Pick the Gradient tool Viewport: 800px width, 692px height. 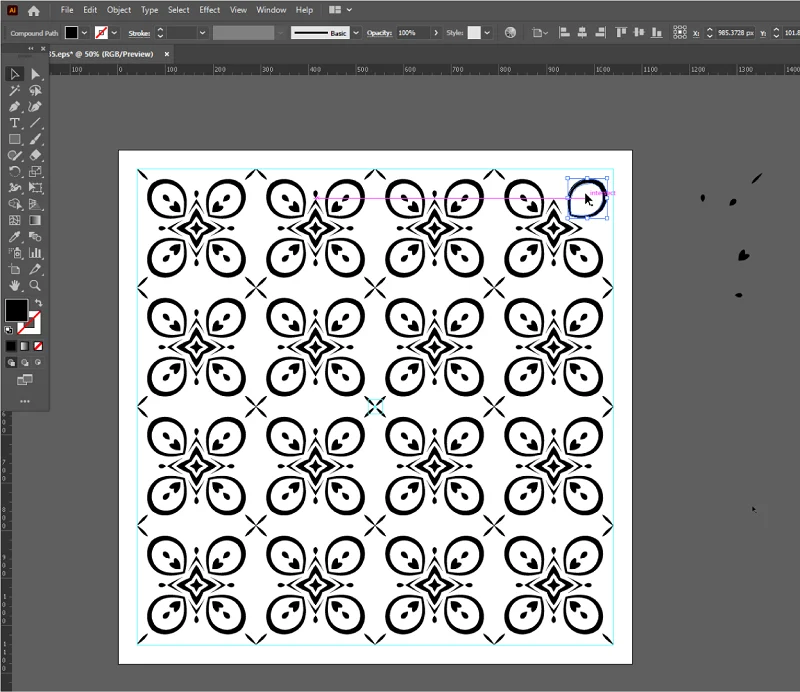click(x=35, y=220)
